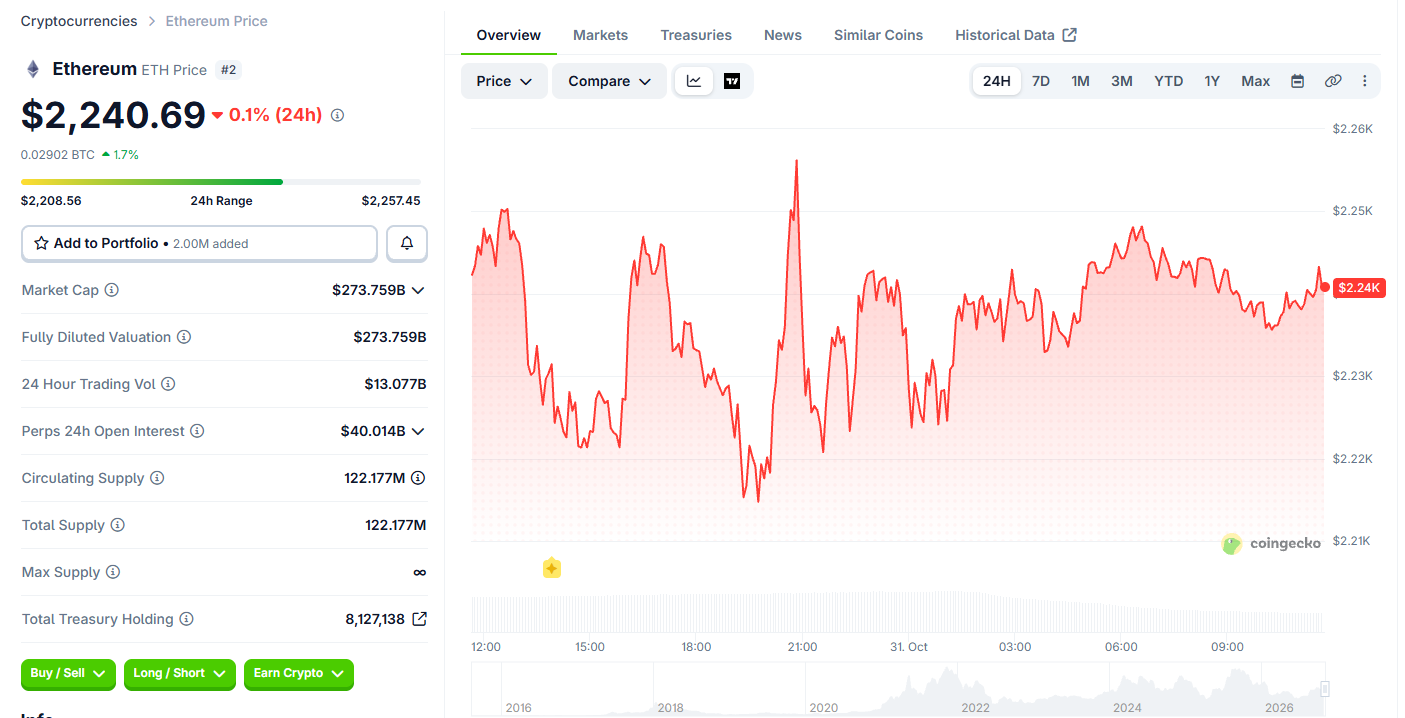Select the 7D time range
This screenshot has width=1405, height=718.
point(1041,81)
